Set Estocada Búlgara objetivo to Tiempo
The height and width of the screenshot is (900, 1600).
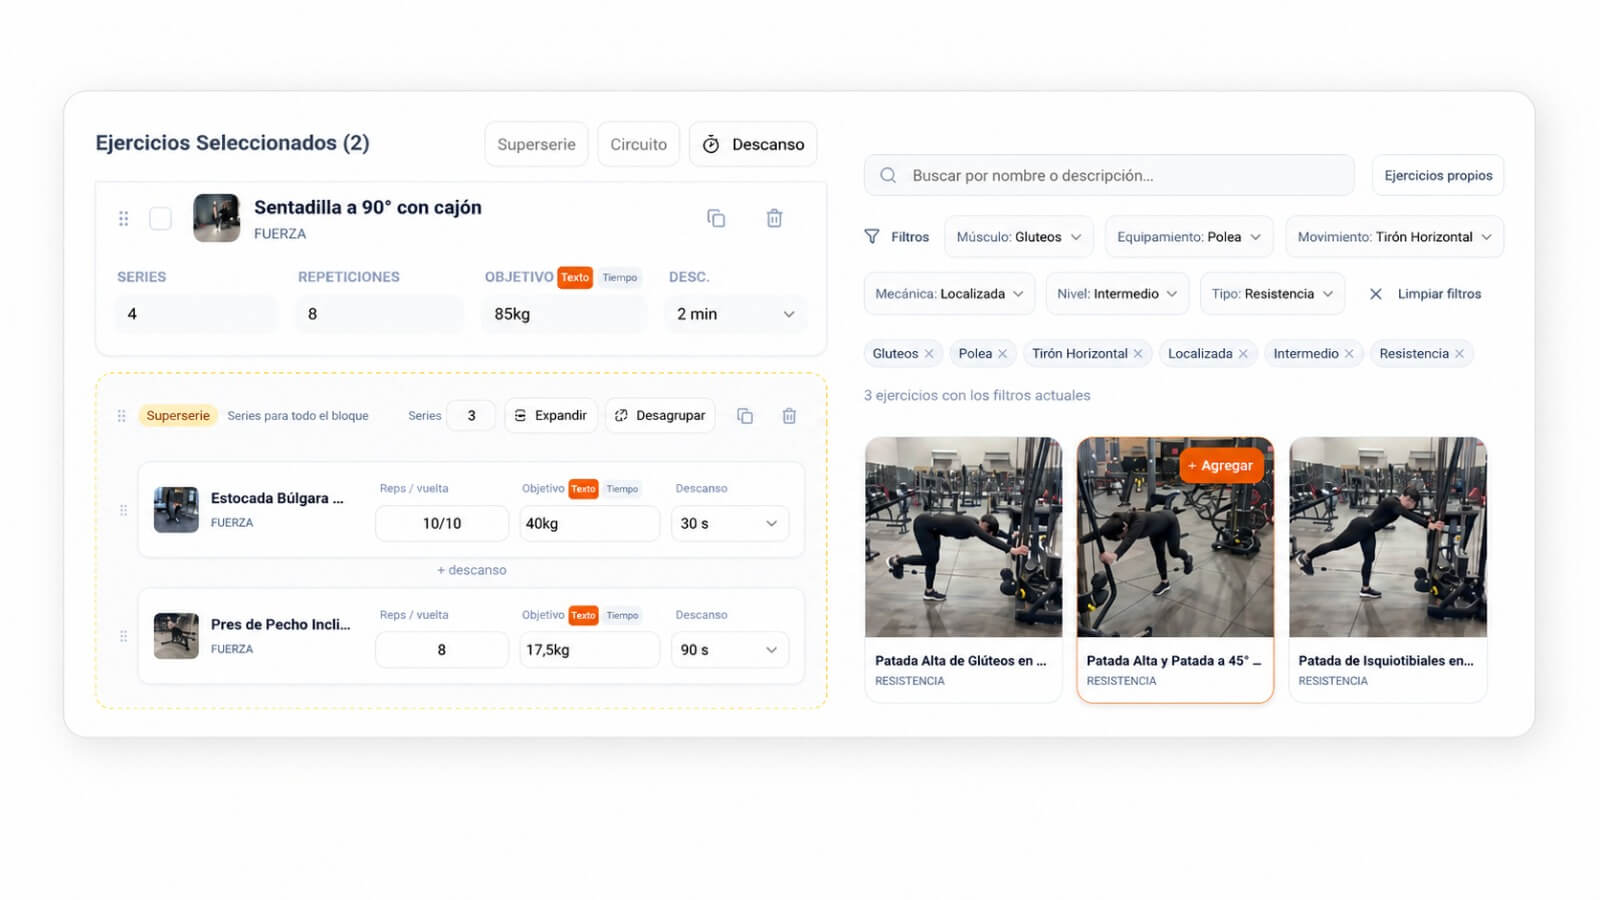click(x=622, y=489)
